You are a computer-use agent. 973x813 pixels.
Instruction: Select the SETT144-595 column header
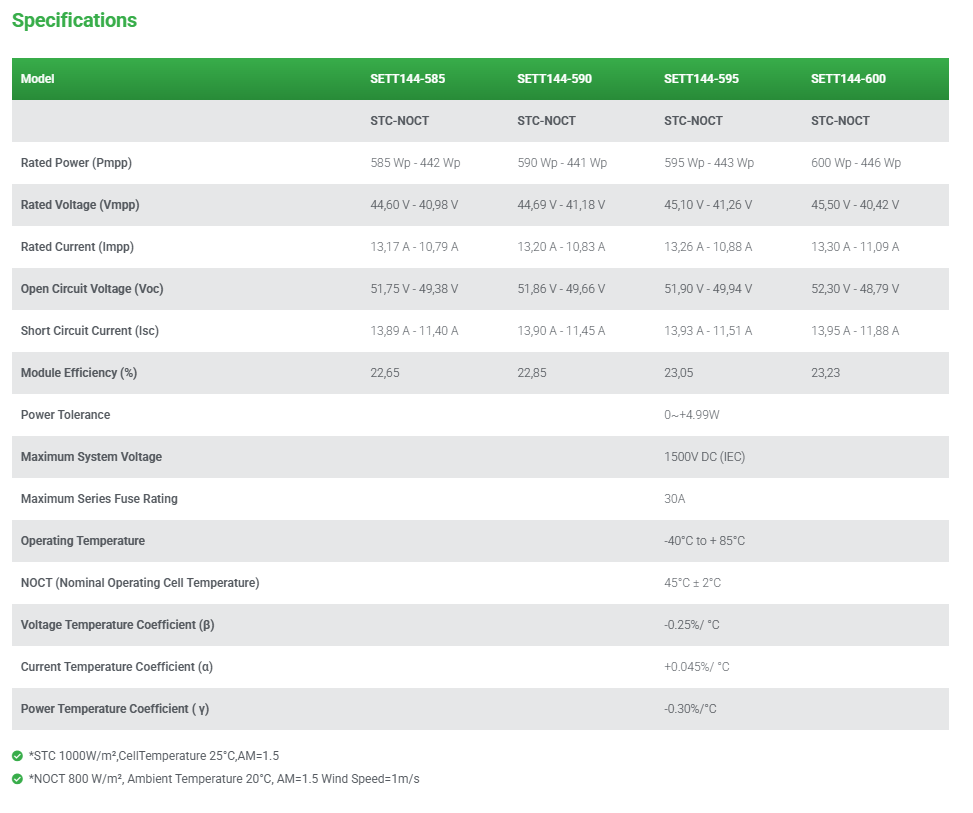[701, 79]
